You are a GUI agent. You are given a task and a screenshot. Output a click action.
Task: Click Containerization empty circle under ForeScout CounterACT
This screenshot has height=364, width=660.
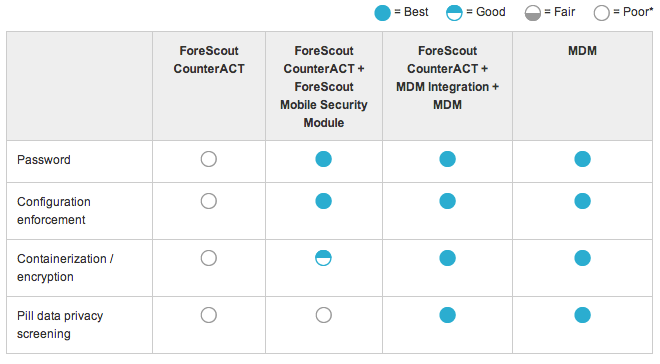point(209,258)
